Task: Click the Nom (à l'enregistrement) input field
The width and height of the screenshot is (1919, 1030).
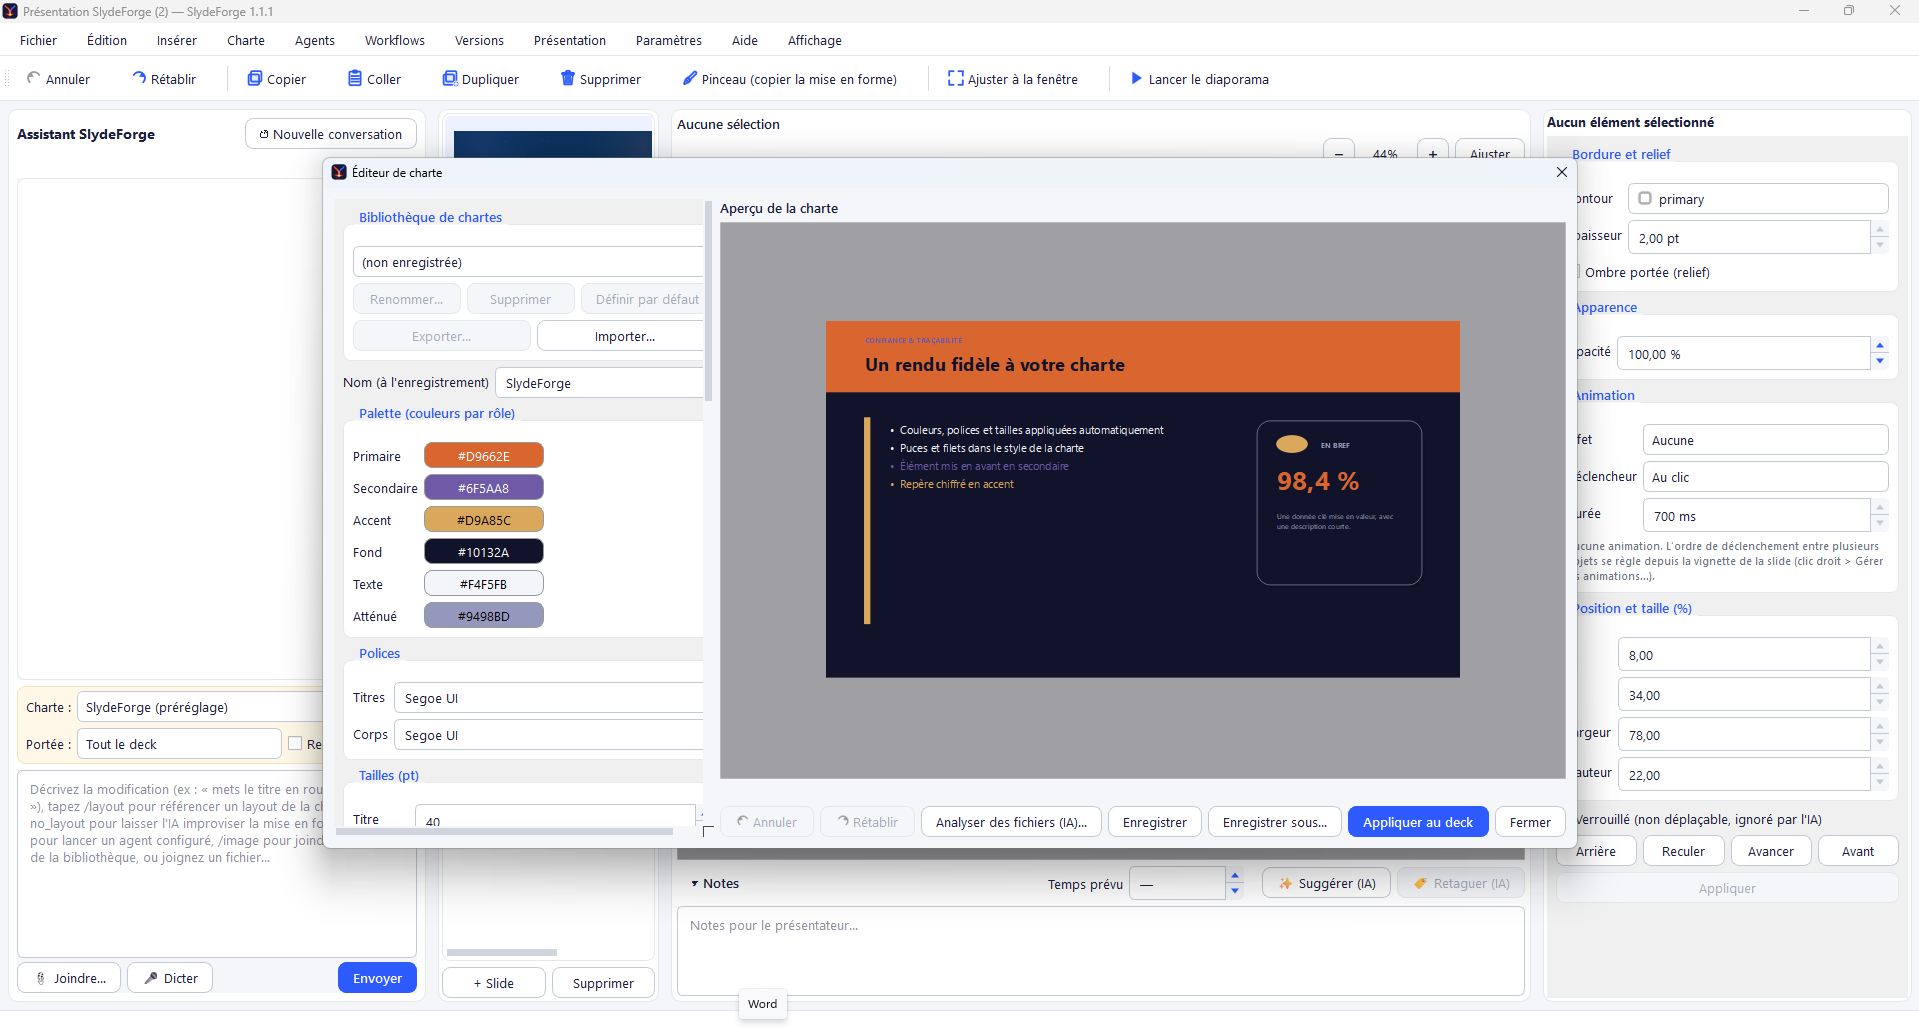Action: click(x=600, y=383)
